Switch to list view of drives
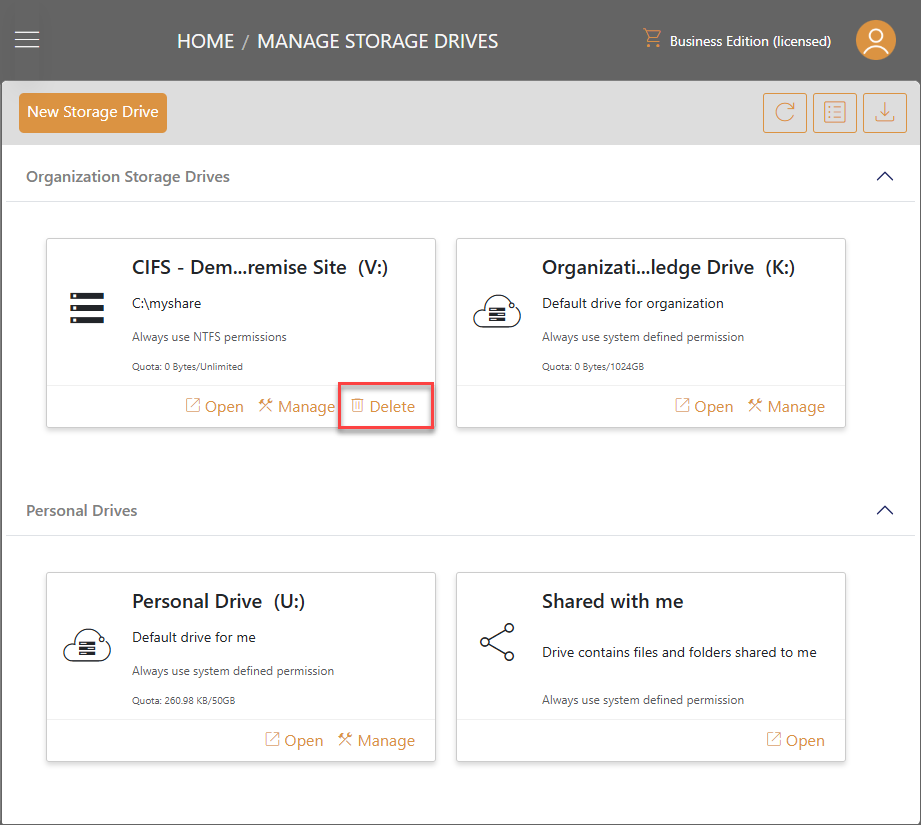921x825 pixels. [835, 113]
